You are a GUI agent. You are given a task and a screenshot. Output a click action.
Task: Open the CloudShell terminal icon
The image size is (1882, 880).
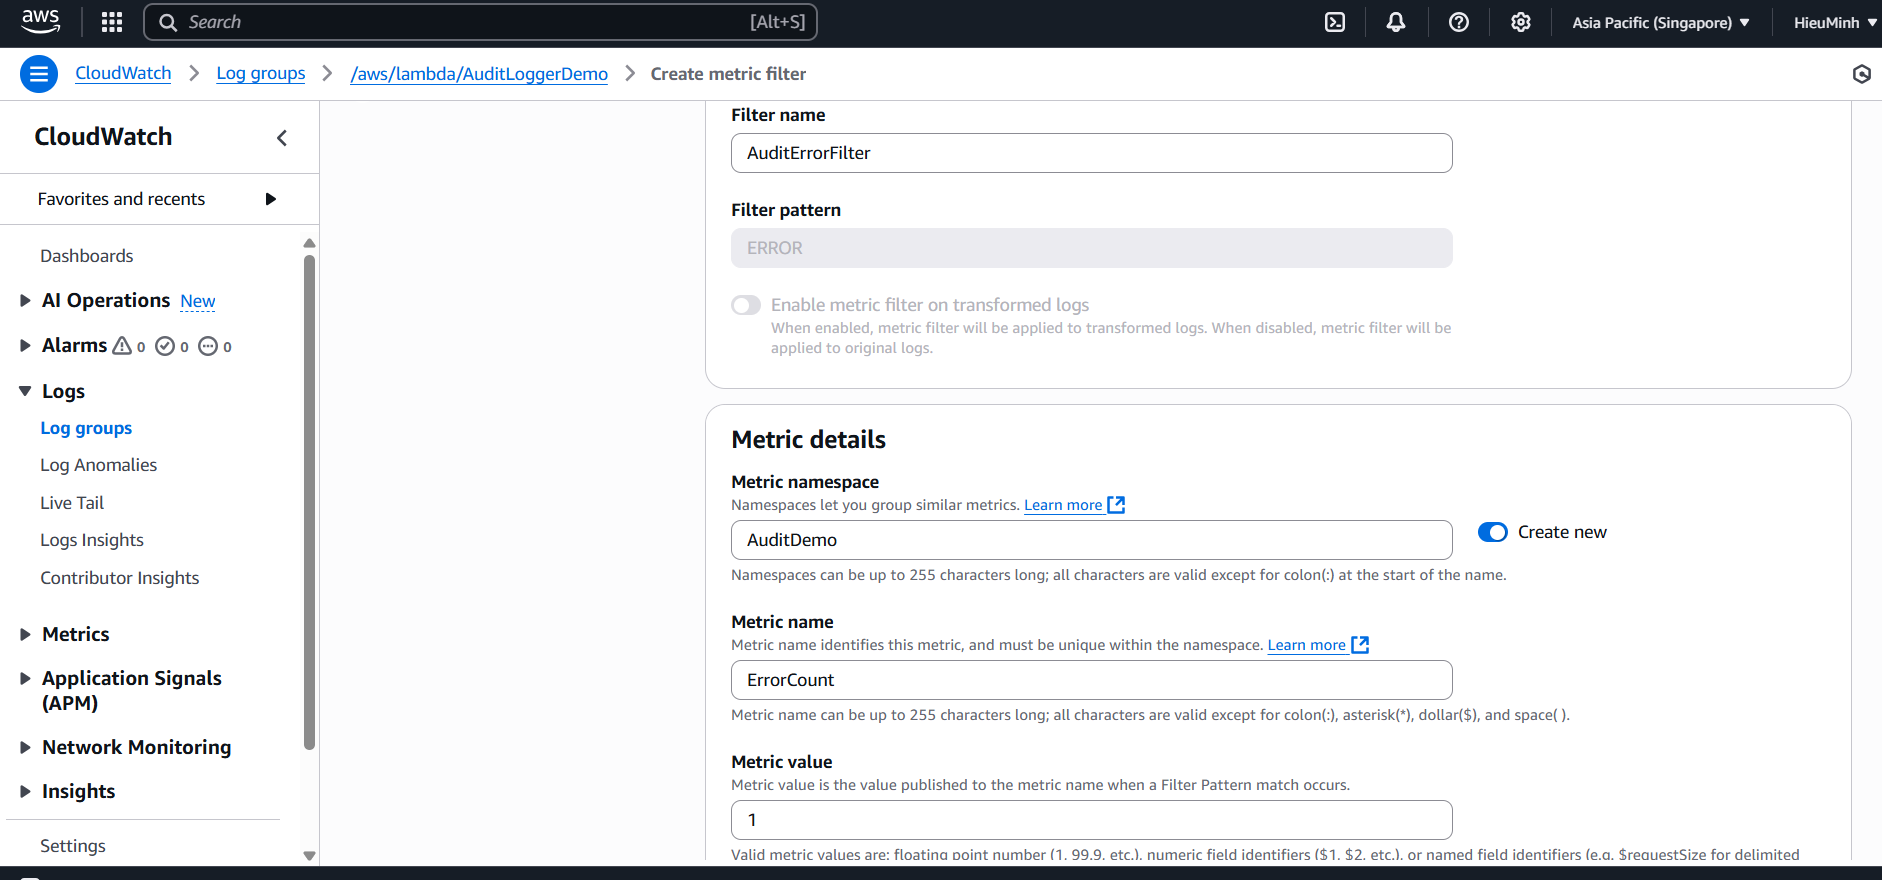1335,22
